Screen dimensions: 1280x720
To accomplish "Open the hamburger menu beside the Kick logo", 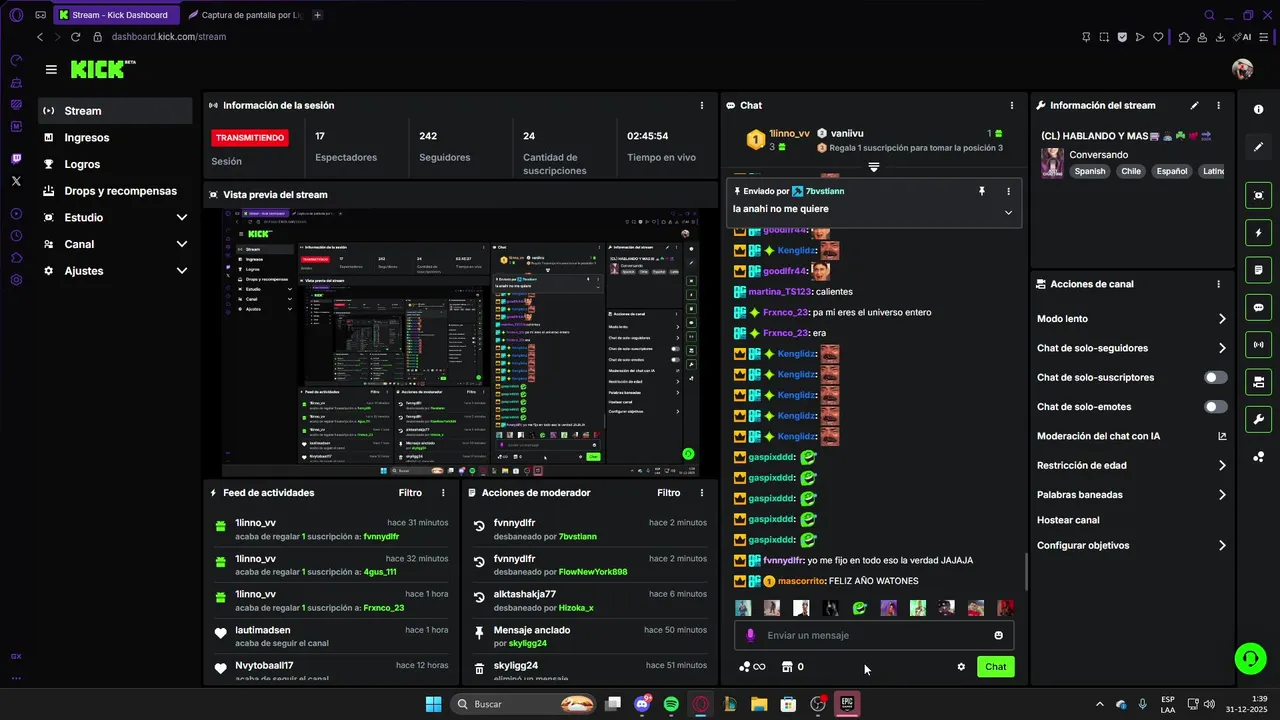I will click(x=51, y=69).
